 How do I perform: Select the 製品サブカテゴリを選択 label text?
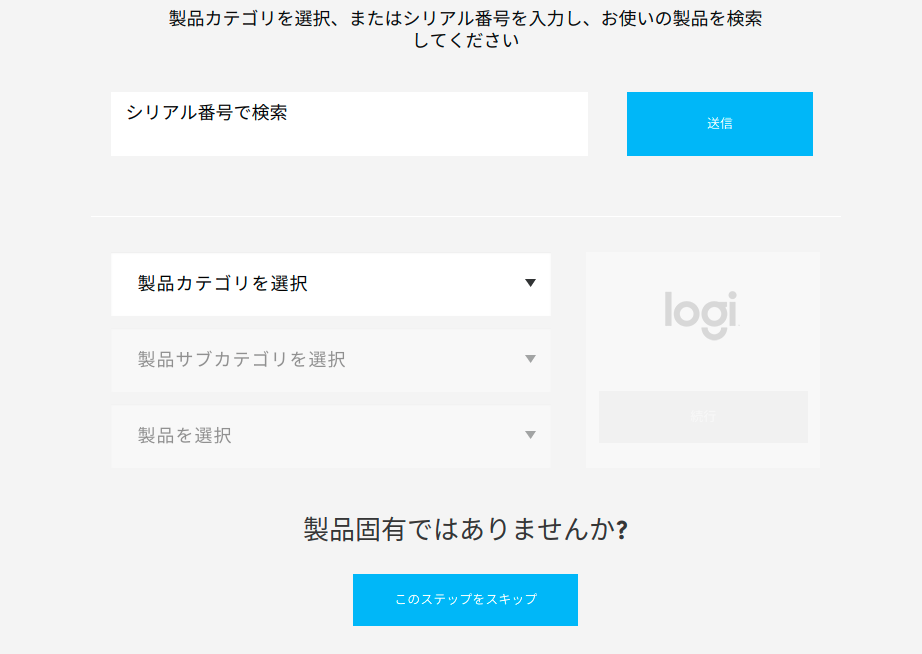[241, 360]
